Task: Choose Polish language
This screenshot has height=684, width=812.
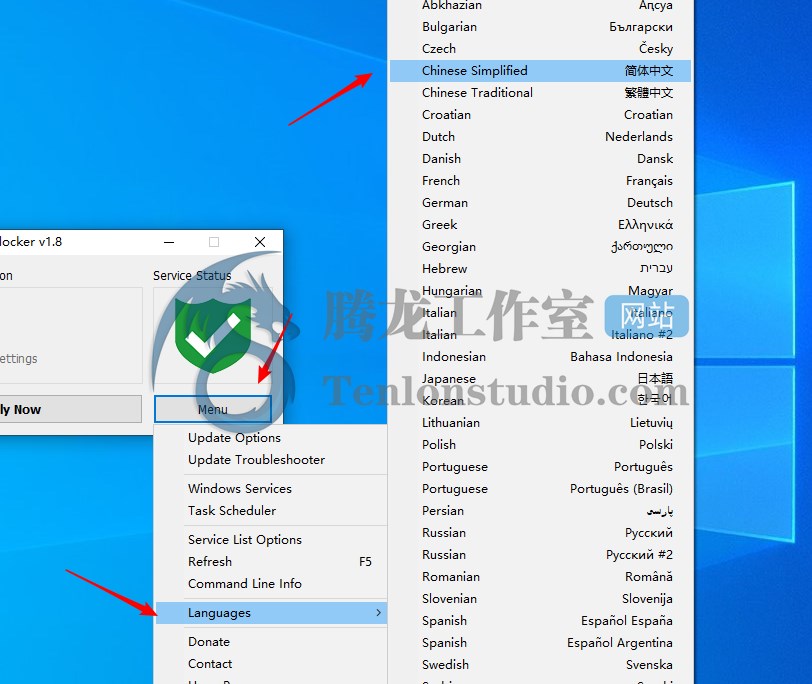Action: [540, 445]
